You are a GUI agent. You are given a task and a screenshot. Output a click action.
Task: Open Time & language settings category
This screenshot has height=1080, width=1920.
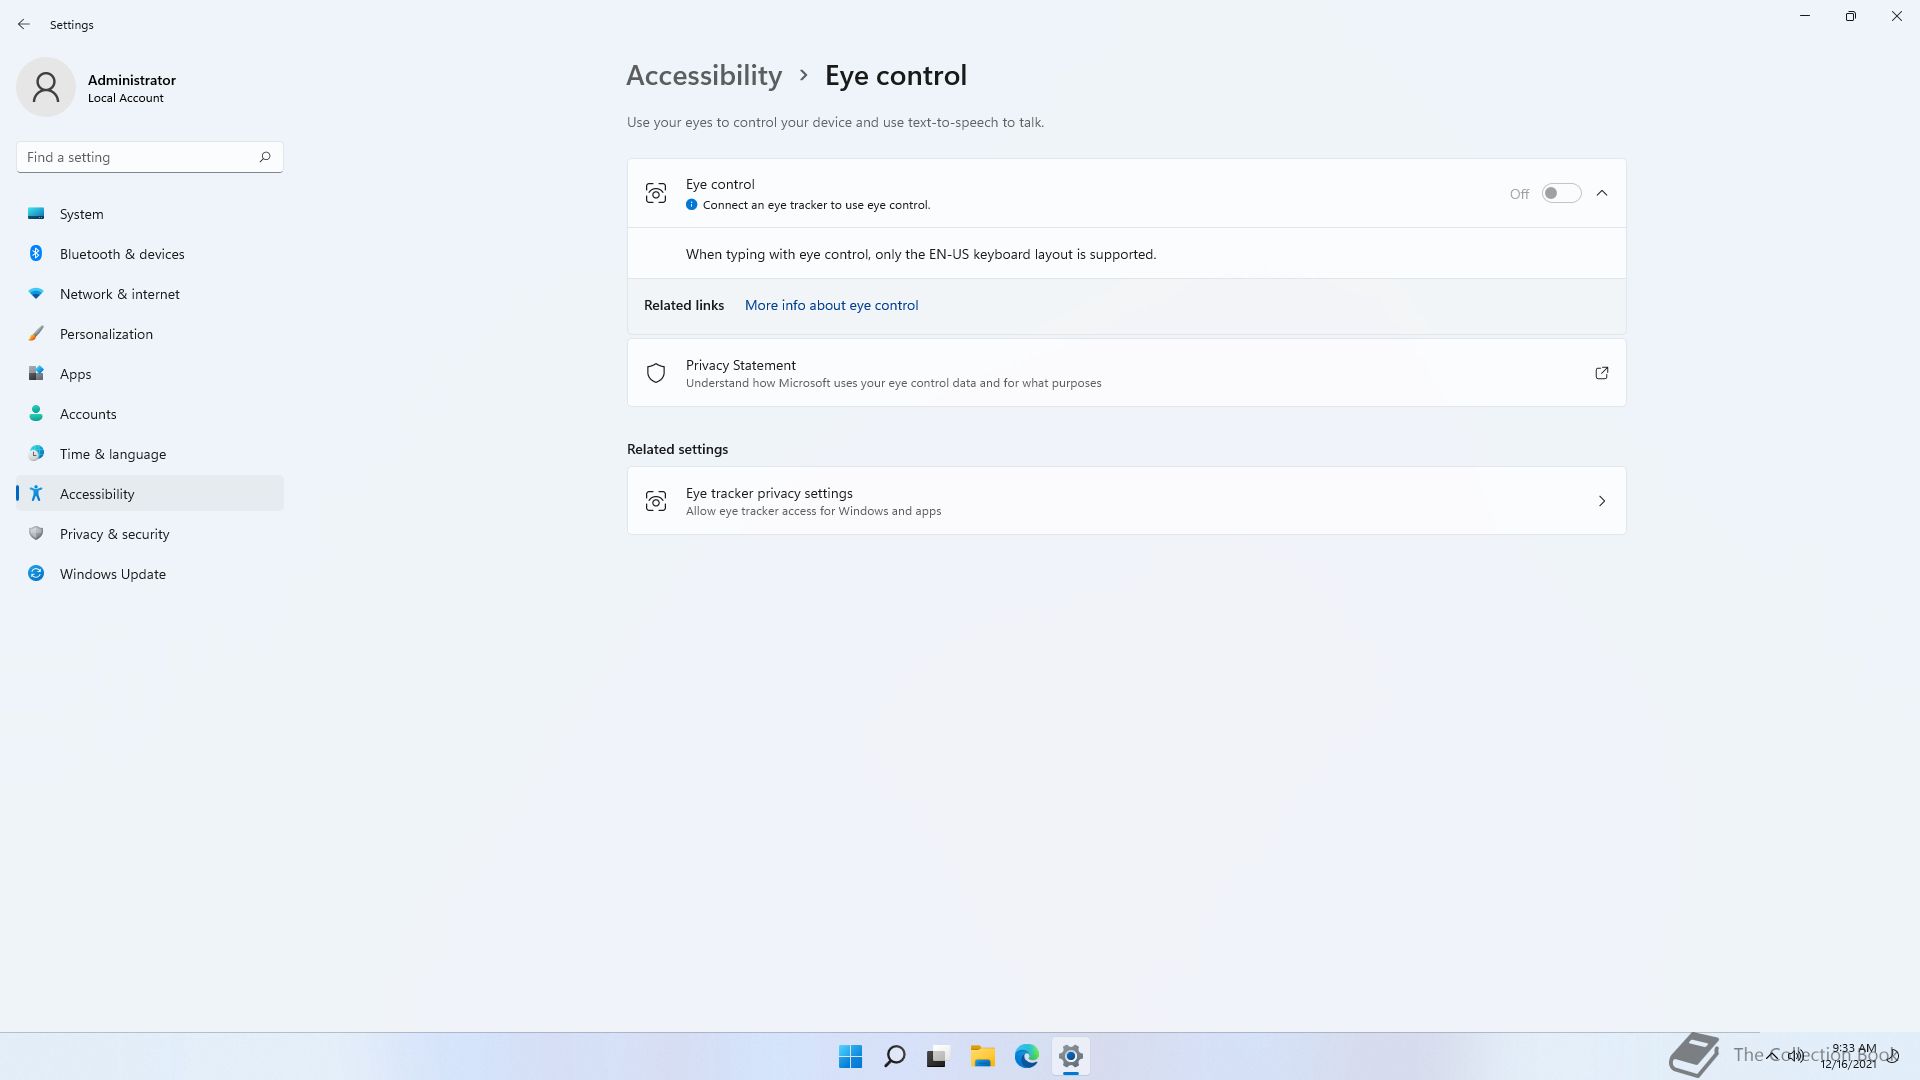(112, 454)
